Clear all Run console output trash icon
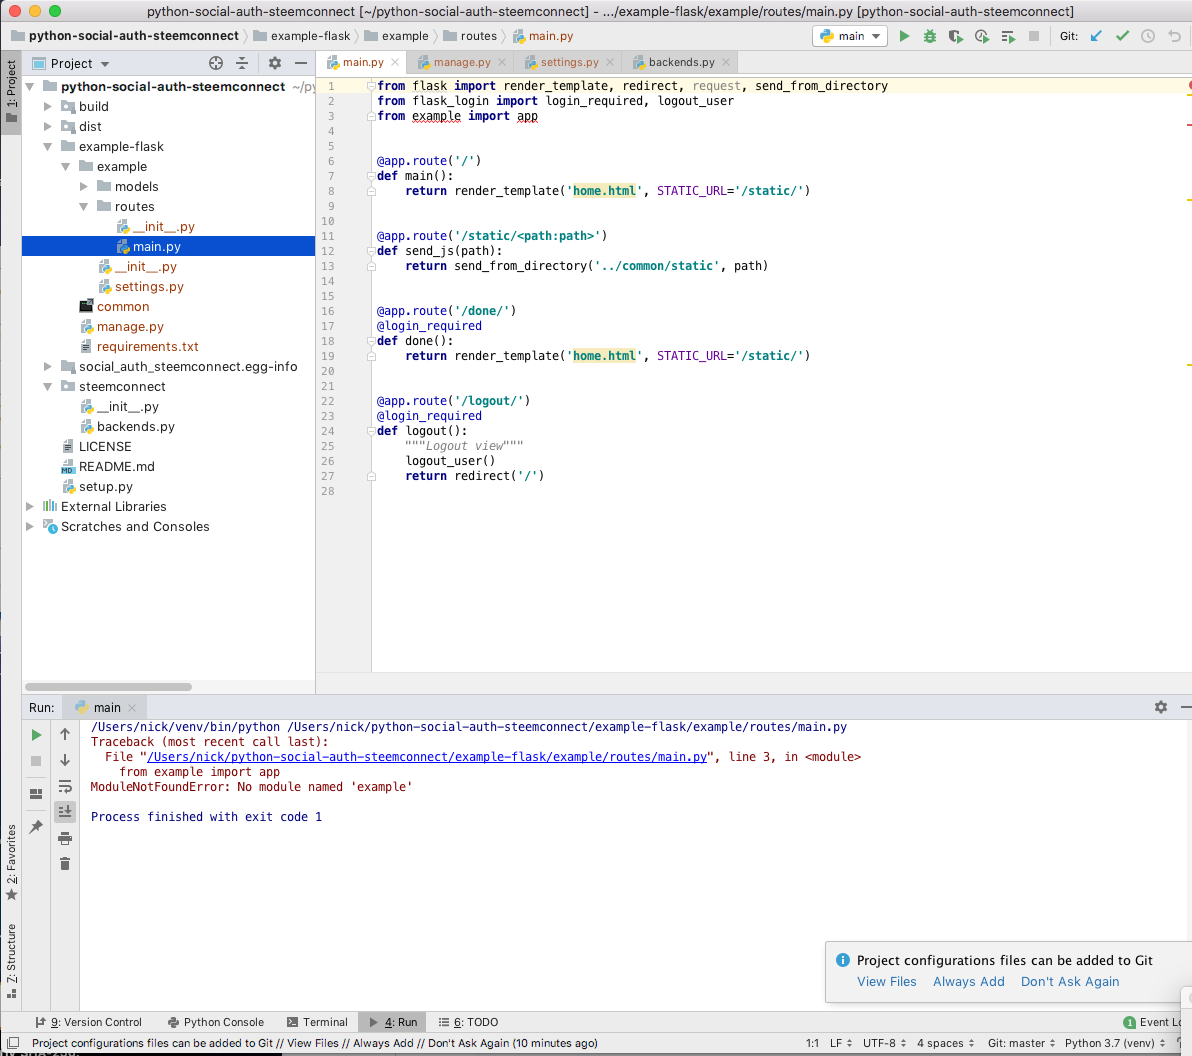Screen dimensions: 1192x1056 click(x=65, y=864)
